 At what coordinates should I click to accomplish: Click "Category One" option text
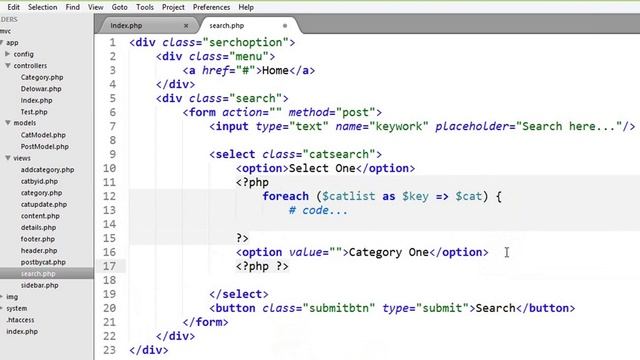[389, 252]
